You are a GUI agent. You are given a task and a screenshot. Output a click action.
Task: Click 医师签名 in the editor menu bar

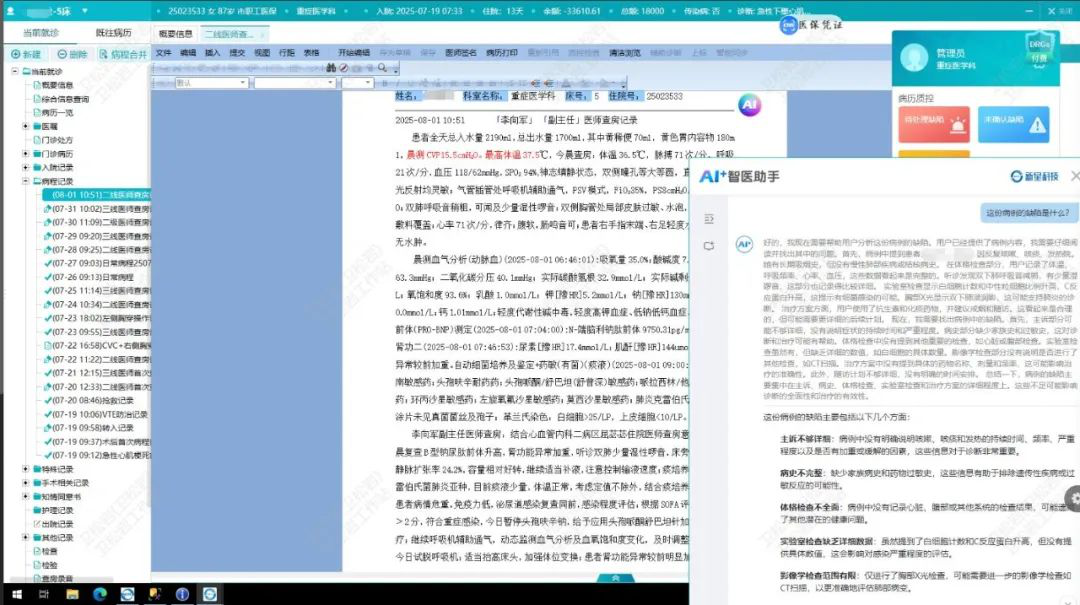tap(461, 52)
